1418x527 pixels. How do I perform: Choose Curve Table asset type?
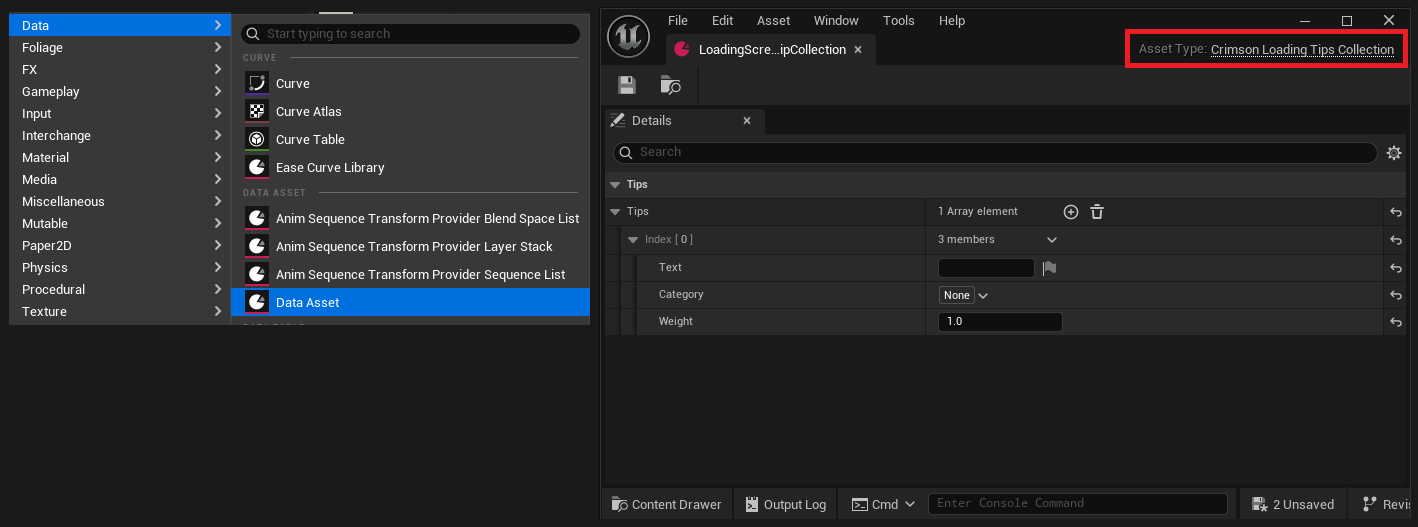tap(410, 139)
